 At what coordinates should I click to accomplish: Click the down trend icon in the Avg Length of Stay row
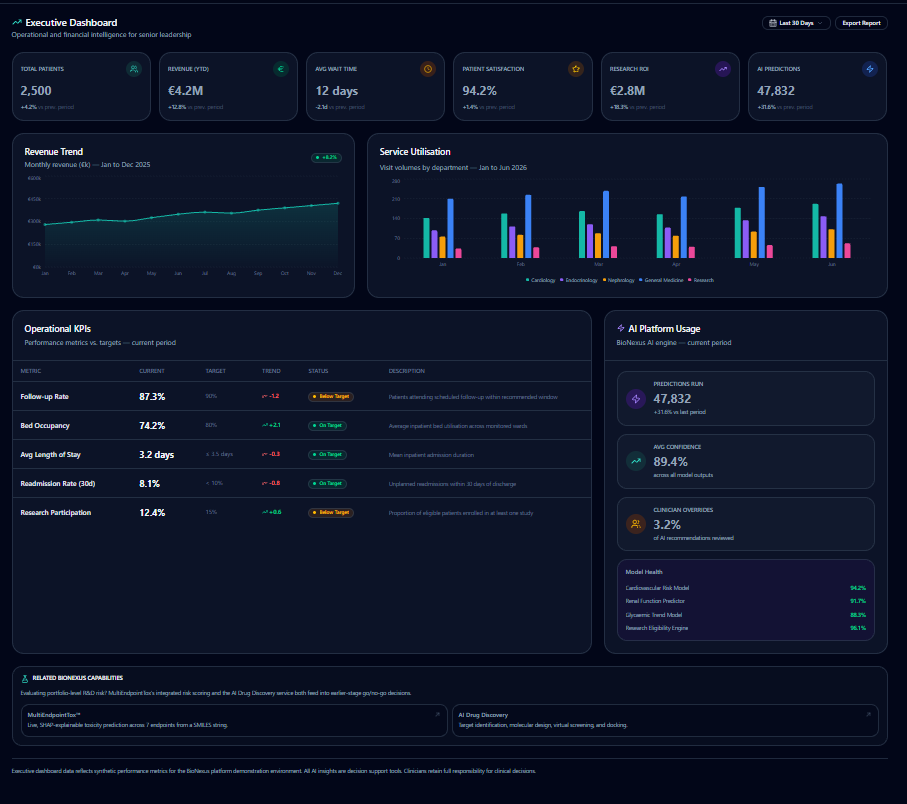coord(264,454)
